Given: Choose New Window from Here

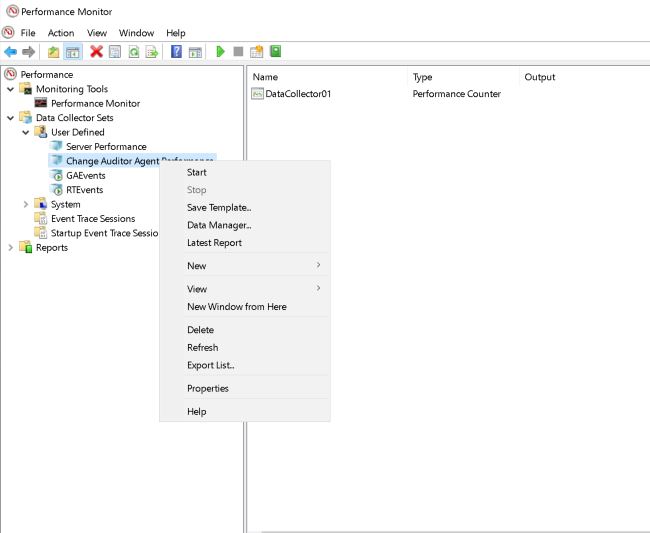Looking at the screenshot, I should [245, 307].
